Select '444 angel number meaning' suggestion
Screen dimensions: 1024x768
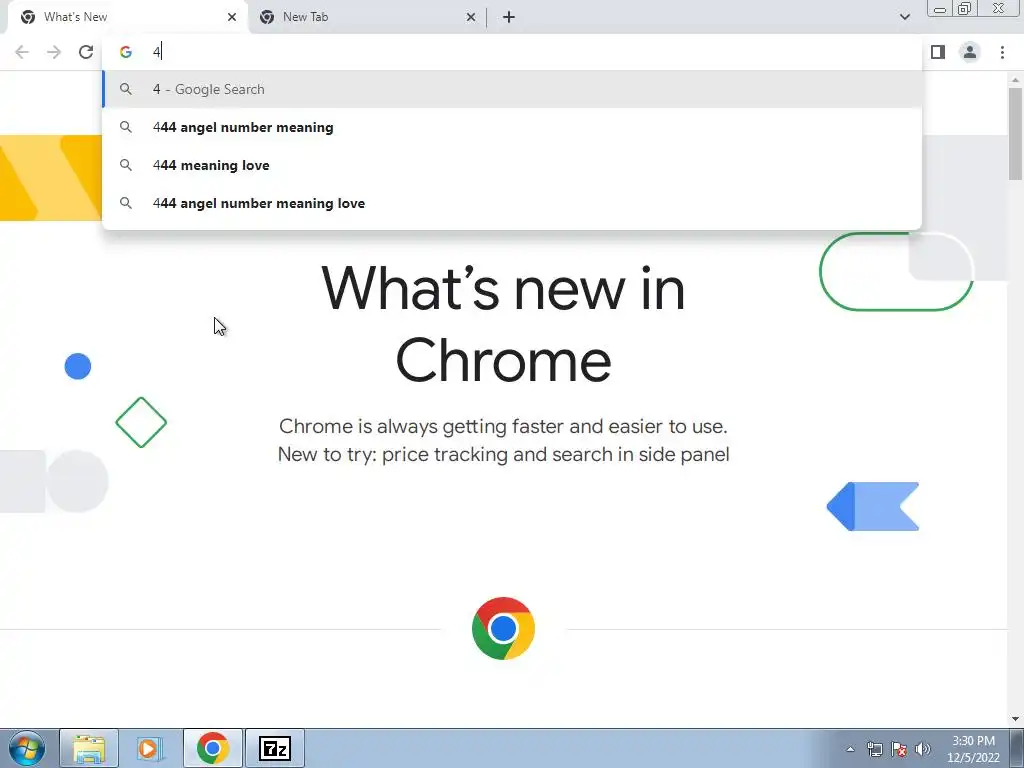click(x=512, y=127)
